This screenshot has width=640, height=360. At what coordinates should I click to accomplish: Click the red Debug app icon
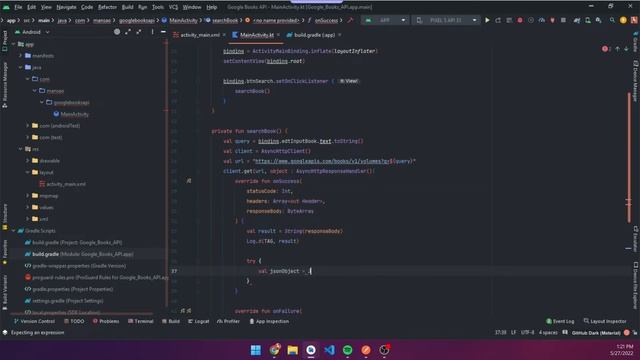coord(520,20)
